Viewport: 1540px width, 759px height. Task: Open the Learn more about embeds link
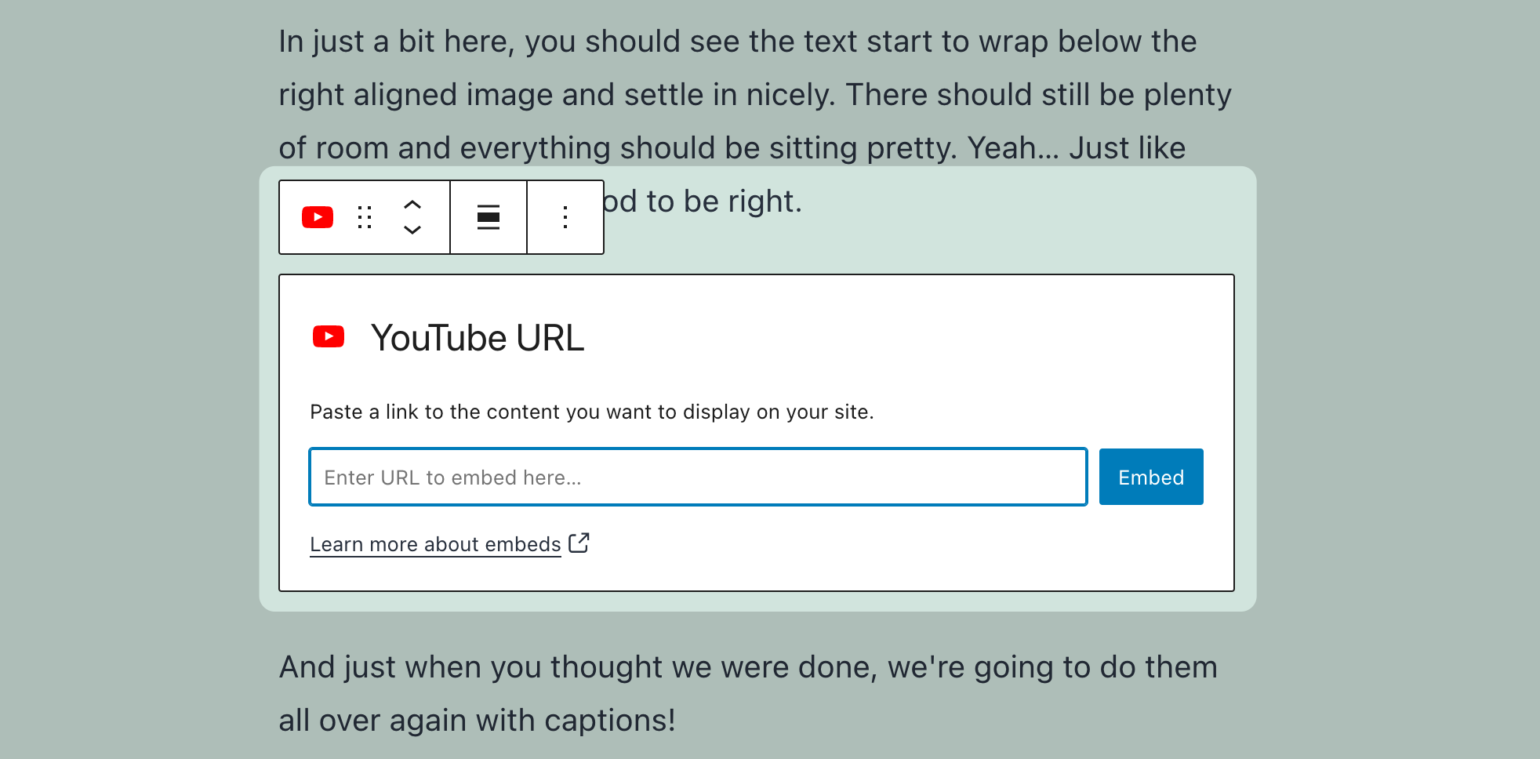pos(435,544)
